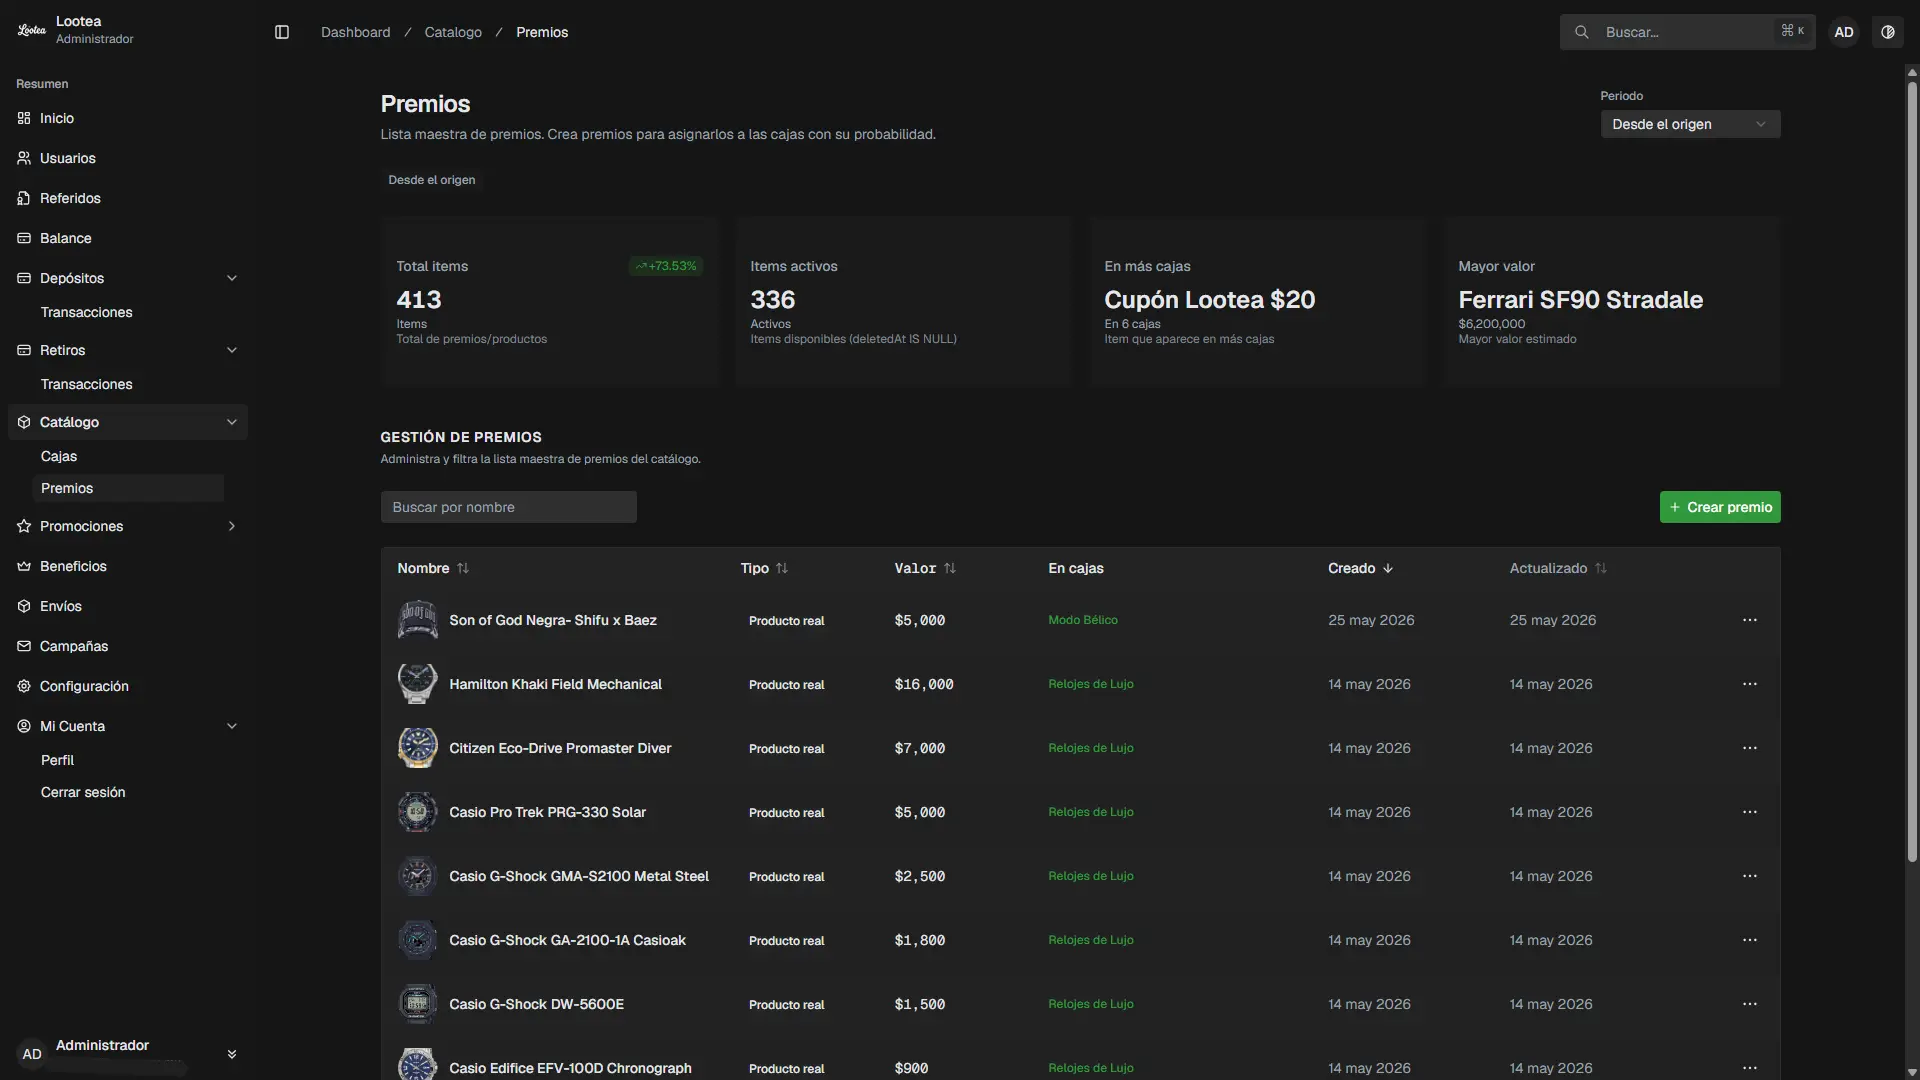Screen dimensions: 1920x1080
Task: Click the Promociones star icon
Action: pos(24,526)
